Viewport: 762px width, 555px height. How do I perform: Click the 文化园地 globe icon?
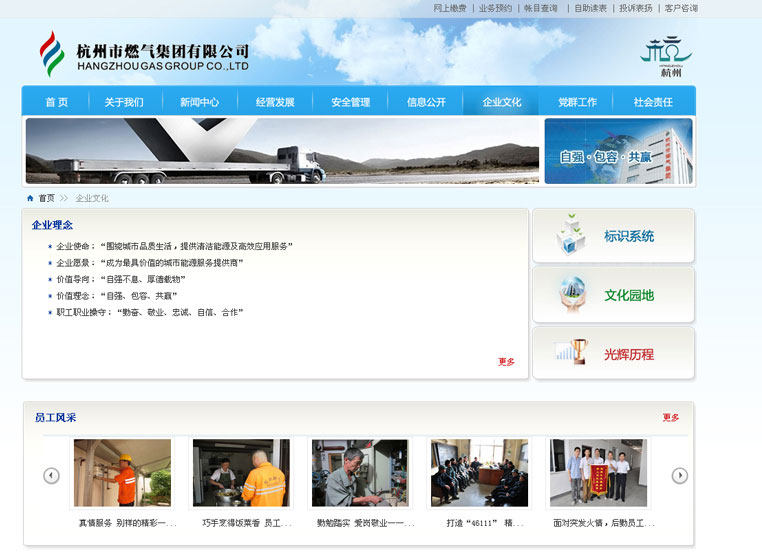tap(572, 294)
